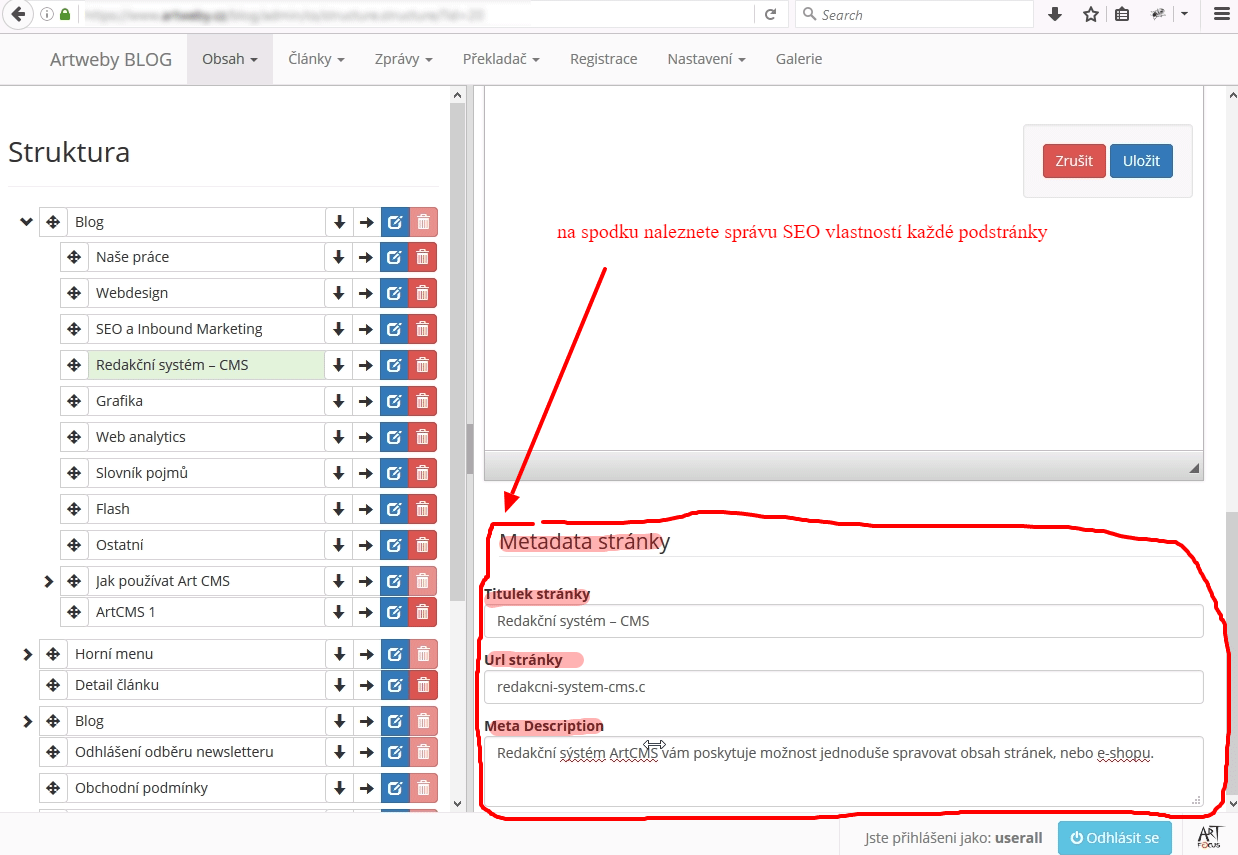1238x855 pixels.
Task: Open the Články dropdown menu
Action: [x=317, y=59]
